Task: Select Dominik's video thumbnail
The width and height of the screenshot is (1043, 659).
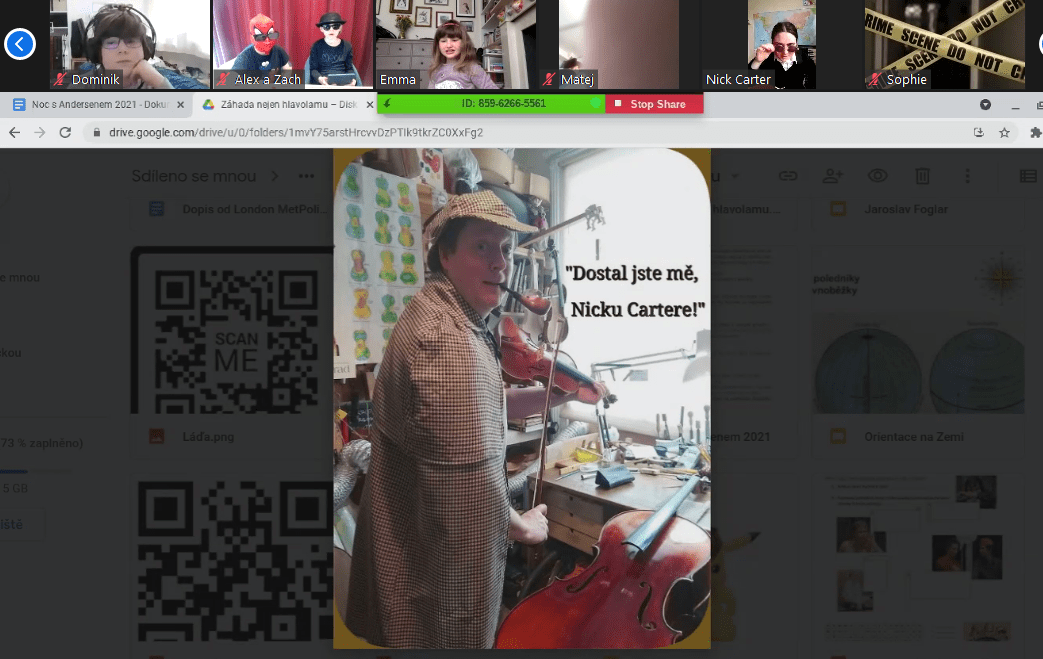Action: pyautogui.click(x=130, y=45)
